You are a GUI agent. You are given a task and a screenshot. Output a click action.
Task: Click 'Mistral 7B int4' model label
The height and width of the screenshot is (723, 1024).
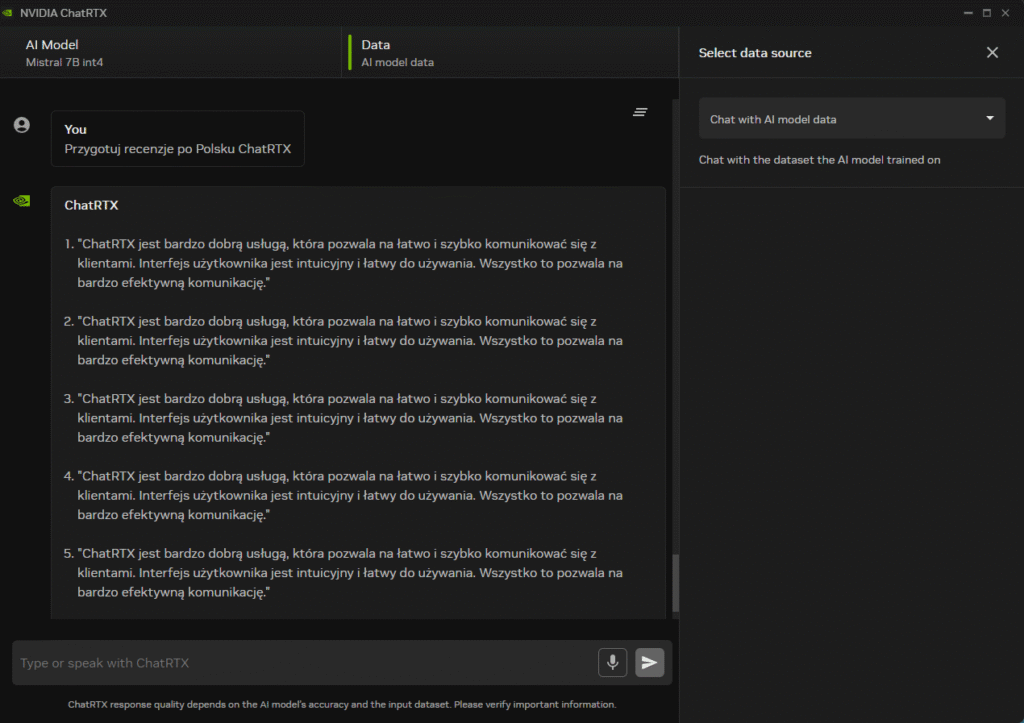click(64, 63)
